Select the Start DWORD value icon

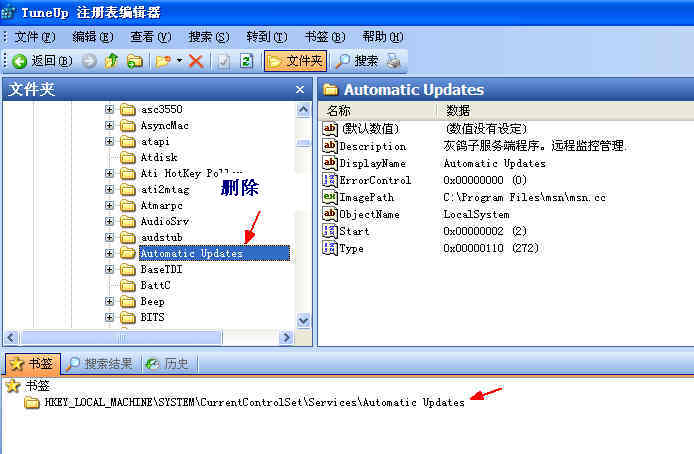(x=330, y=231)
